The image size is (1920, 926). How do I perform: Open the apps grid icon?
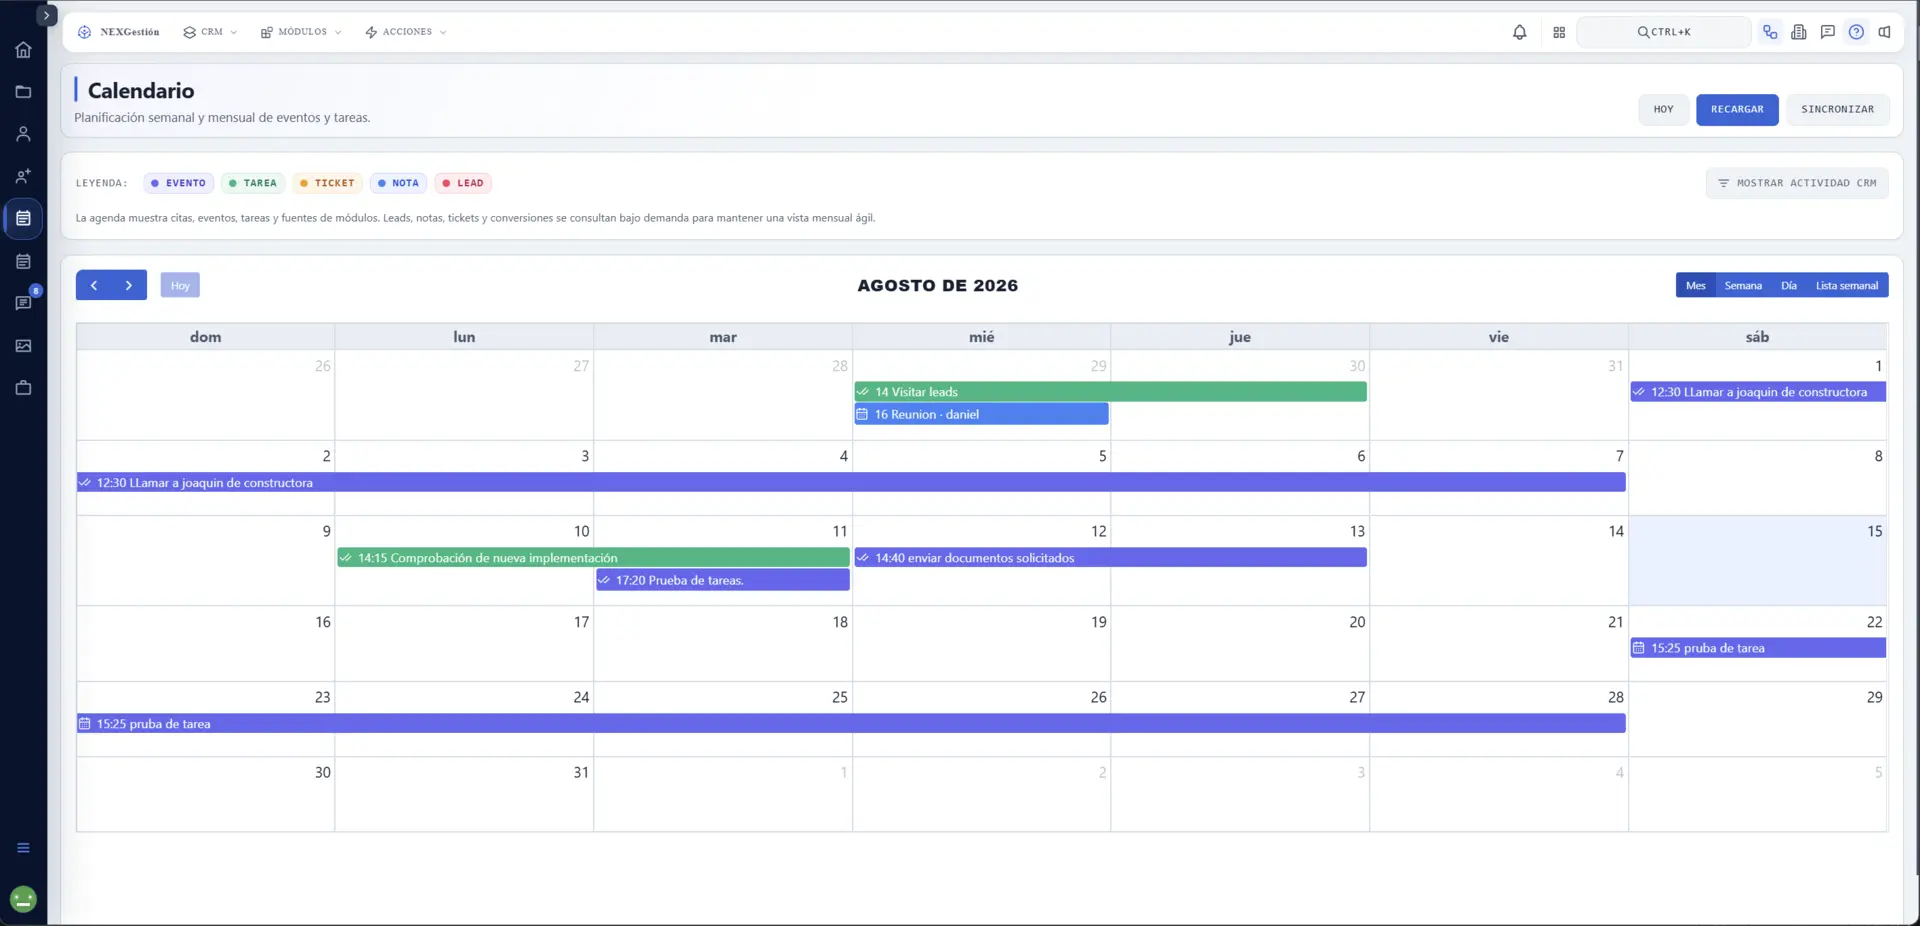[1559, 32]
